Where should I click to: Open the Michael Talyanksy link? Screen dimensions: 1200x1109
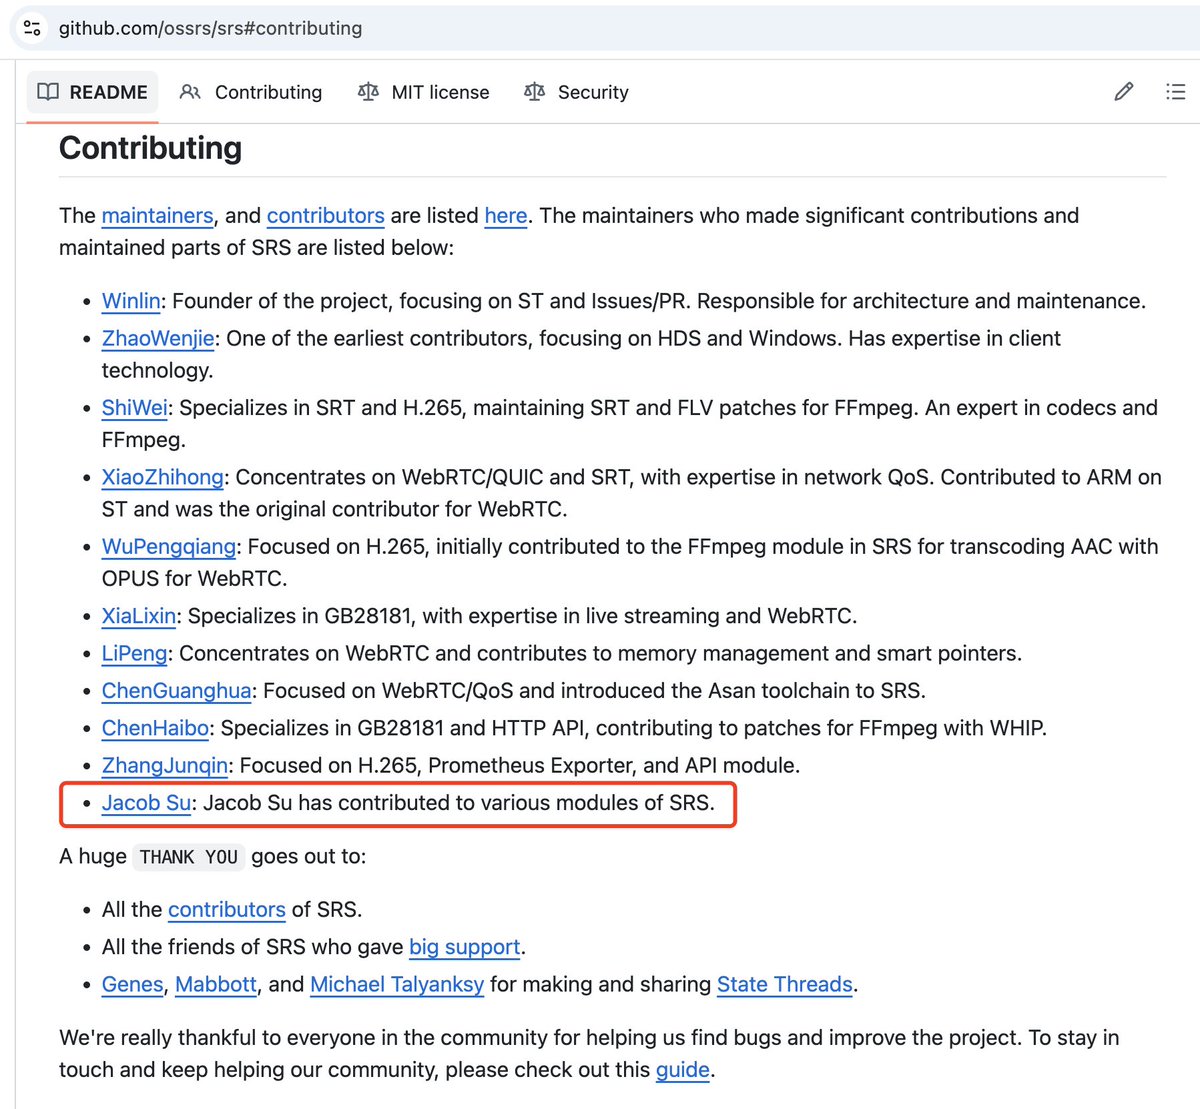pyautogui.click(x=397, y=985)
